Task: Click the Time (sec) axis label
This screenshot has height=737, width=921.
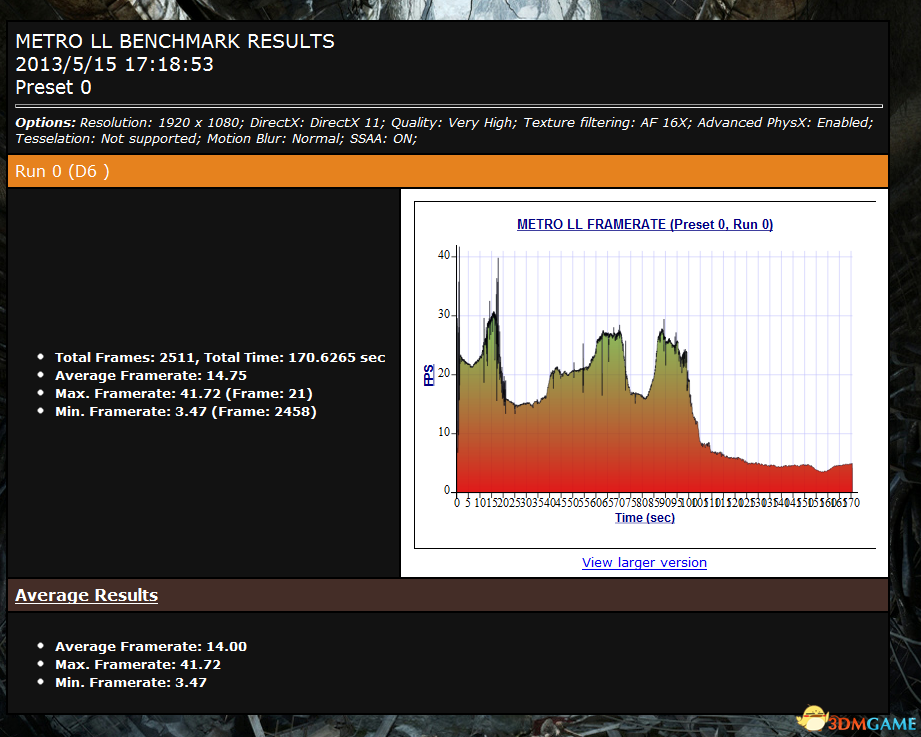Action: (x=644, y=518)
